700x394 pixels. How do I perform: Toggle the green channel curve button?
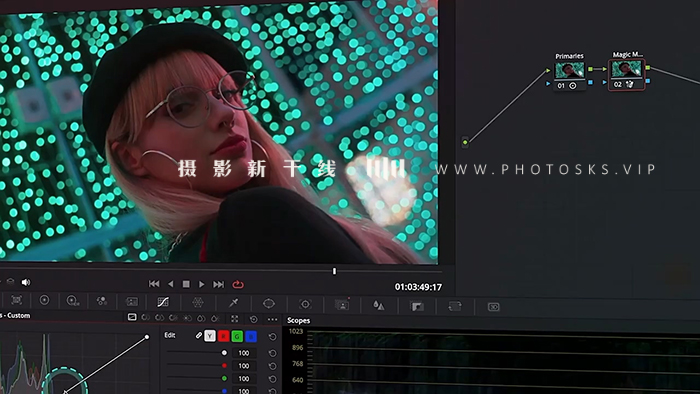(x=238, y=336)
